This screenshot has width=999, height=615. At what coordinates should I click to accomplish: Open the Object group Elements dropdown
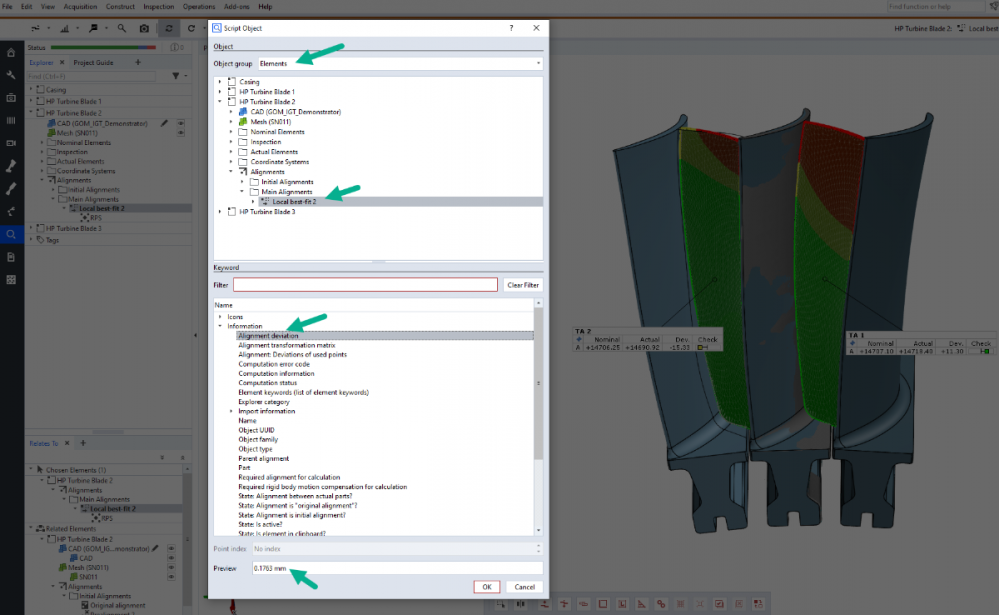click(x=399, y=63)
